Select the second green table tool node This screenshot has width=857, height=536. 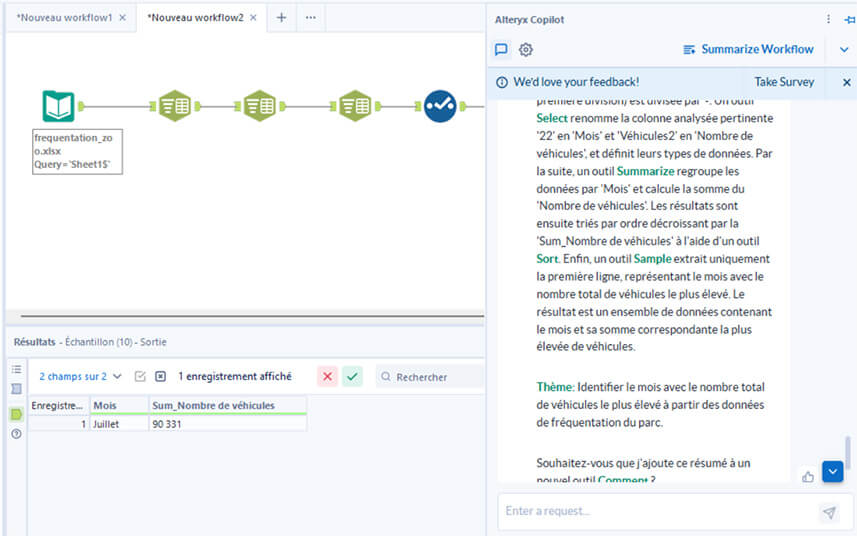(x=260, y=106)
